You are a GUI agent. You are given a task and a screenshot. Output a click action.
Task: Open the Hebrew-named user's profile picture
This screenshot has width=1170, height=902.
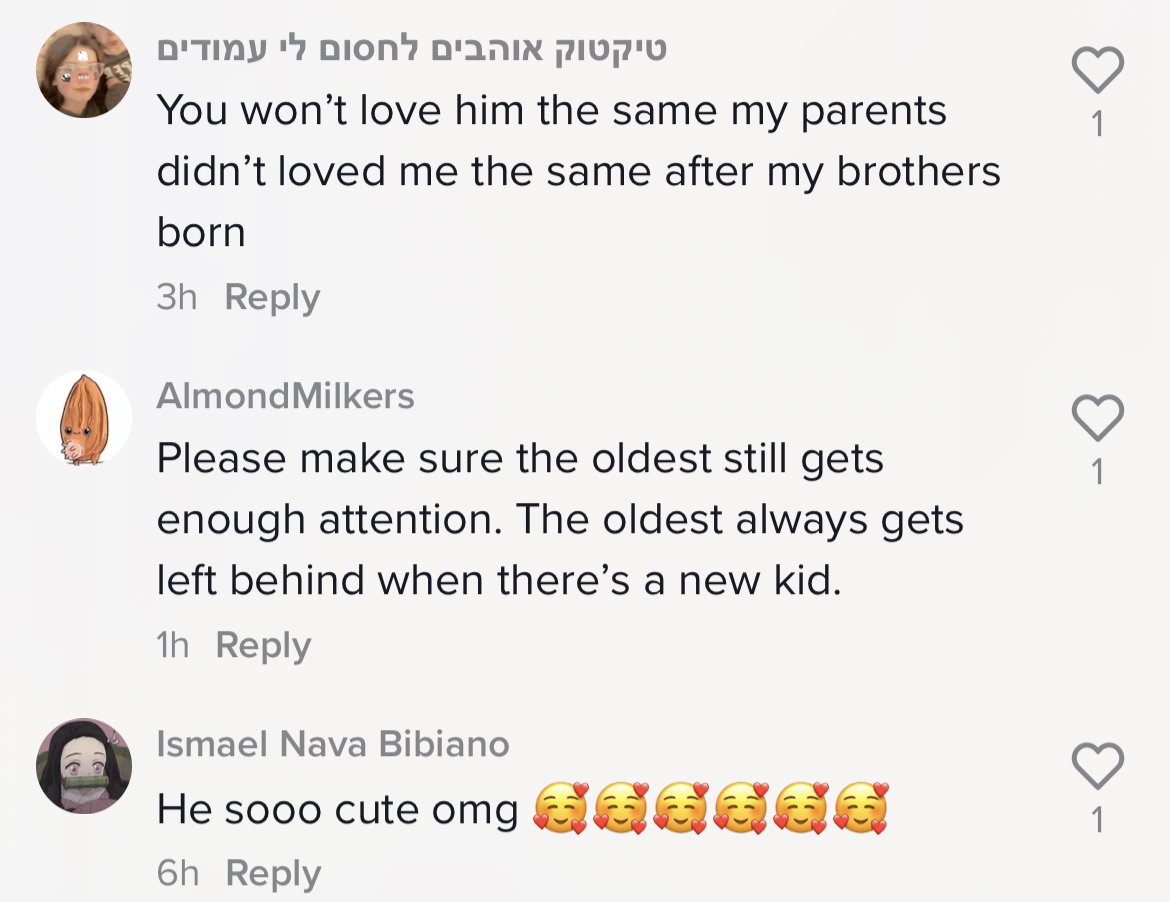84,70
